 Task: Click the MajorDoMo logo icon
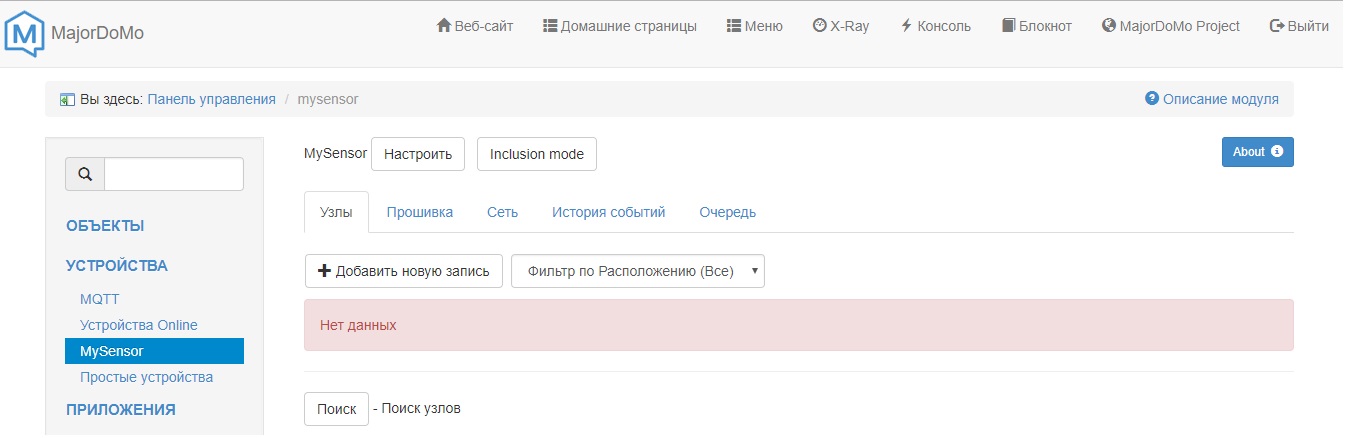(24, 32)
